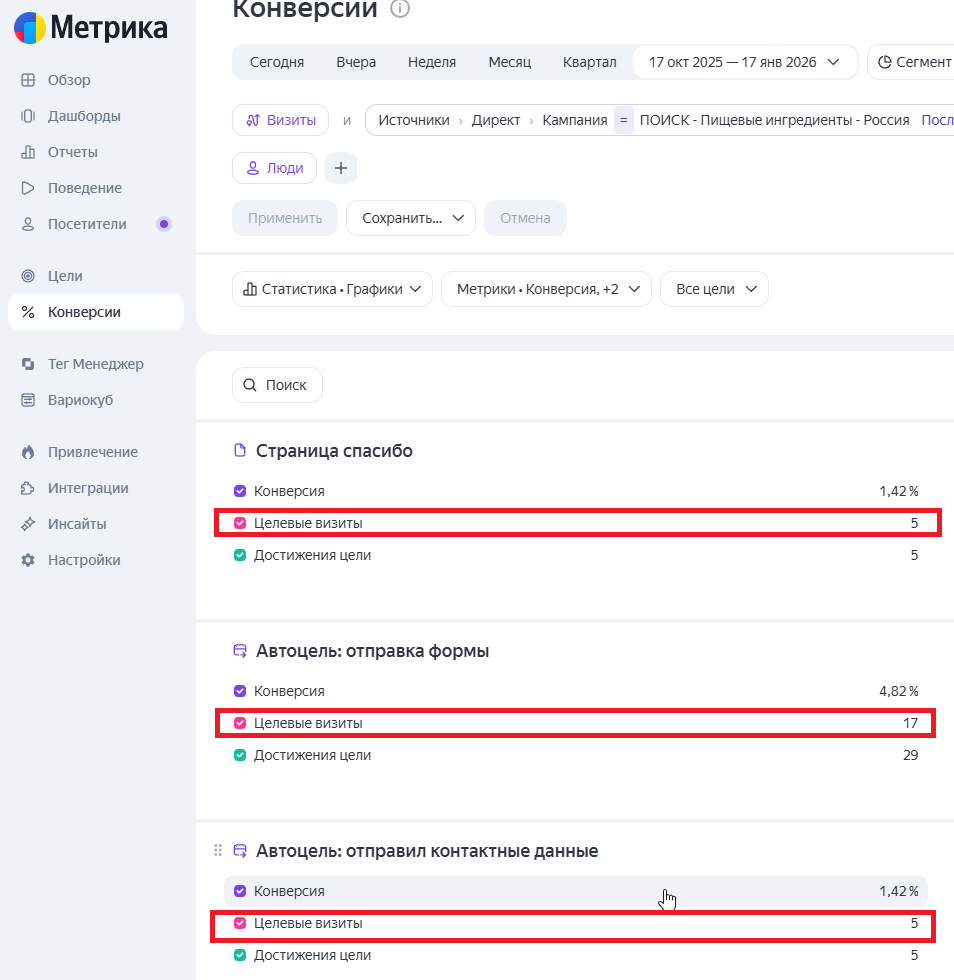Uncheck Конверсия under Страница спасибо
The width and height of the screenshot is (954, 980).
[240, 491]
